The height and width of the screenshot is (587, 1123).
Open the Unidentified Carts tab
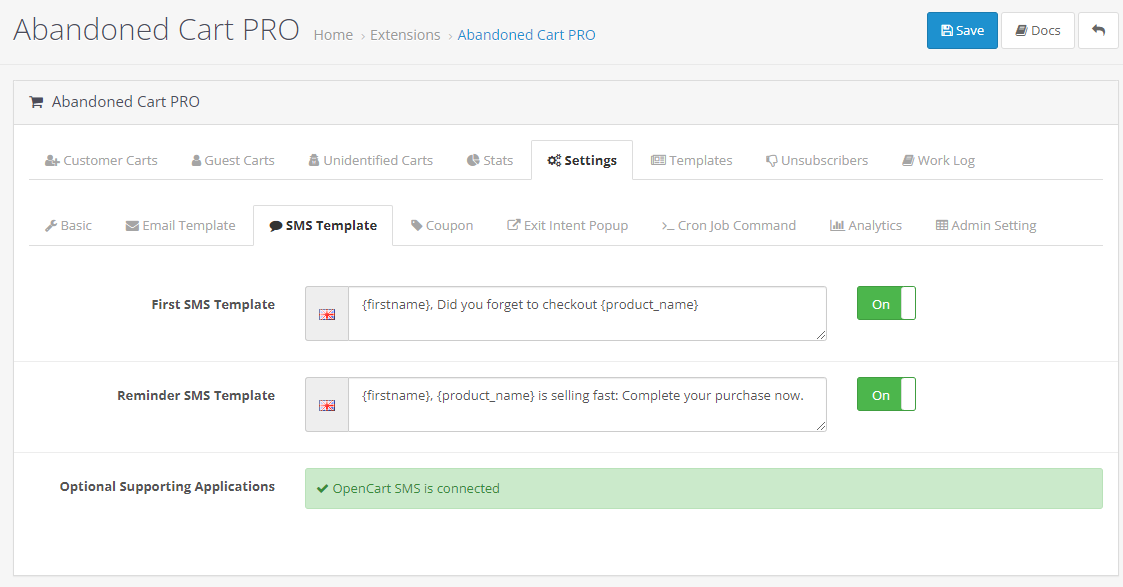point(370,160)
